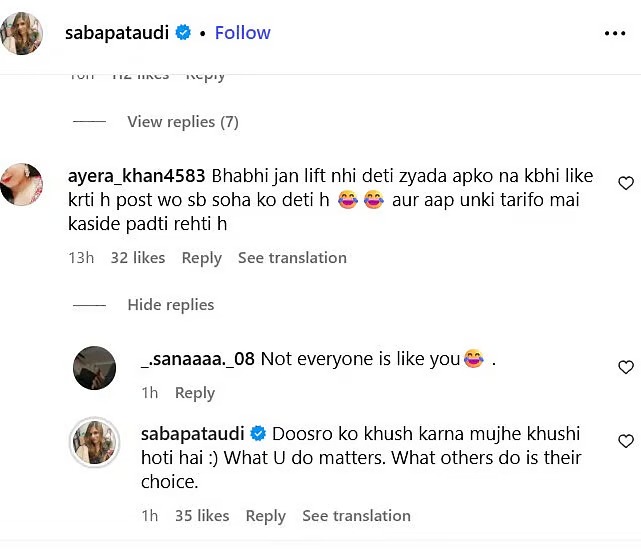Image resolution: width=641 pixels, height=555 pixels.
Task: Open sabapataudi's avatar in reply
Action: 95,442
